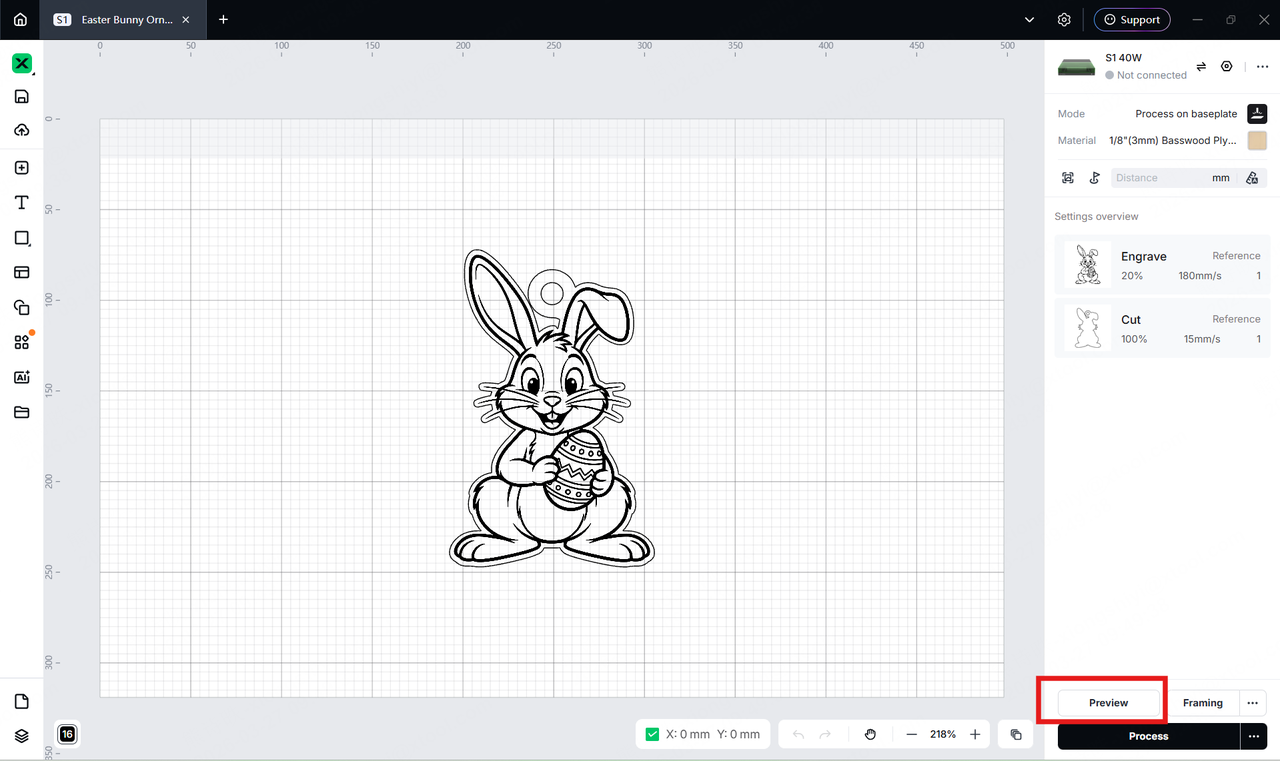Click the Preview button
The height and width of the screenshot is (761, 1280).
click(1108, 703)
